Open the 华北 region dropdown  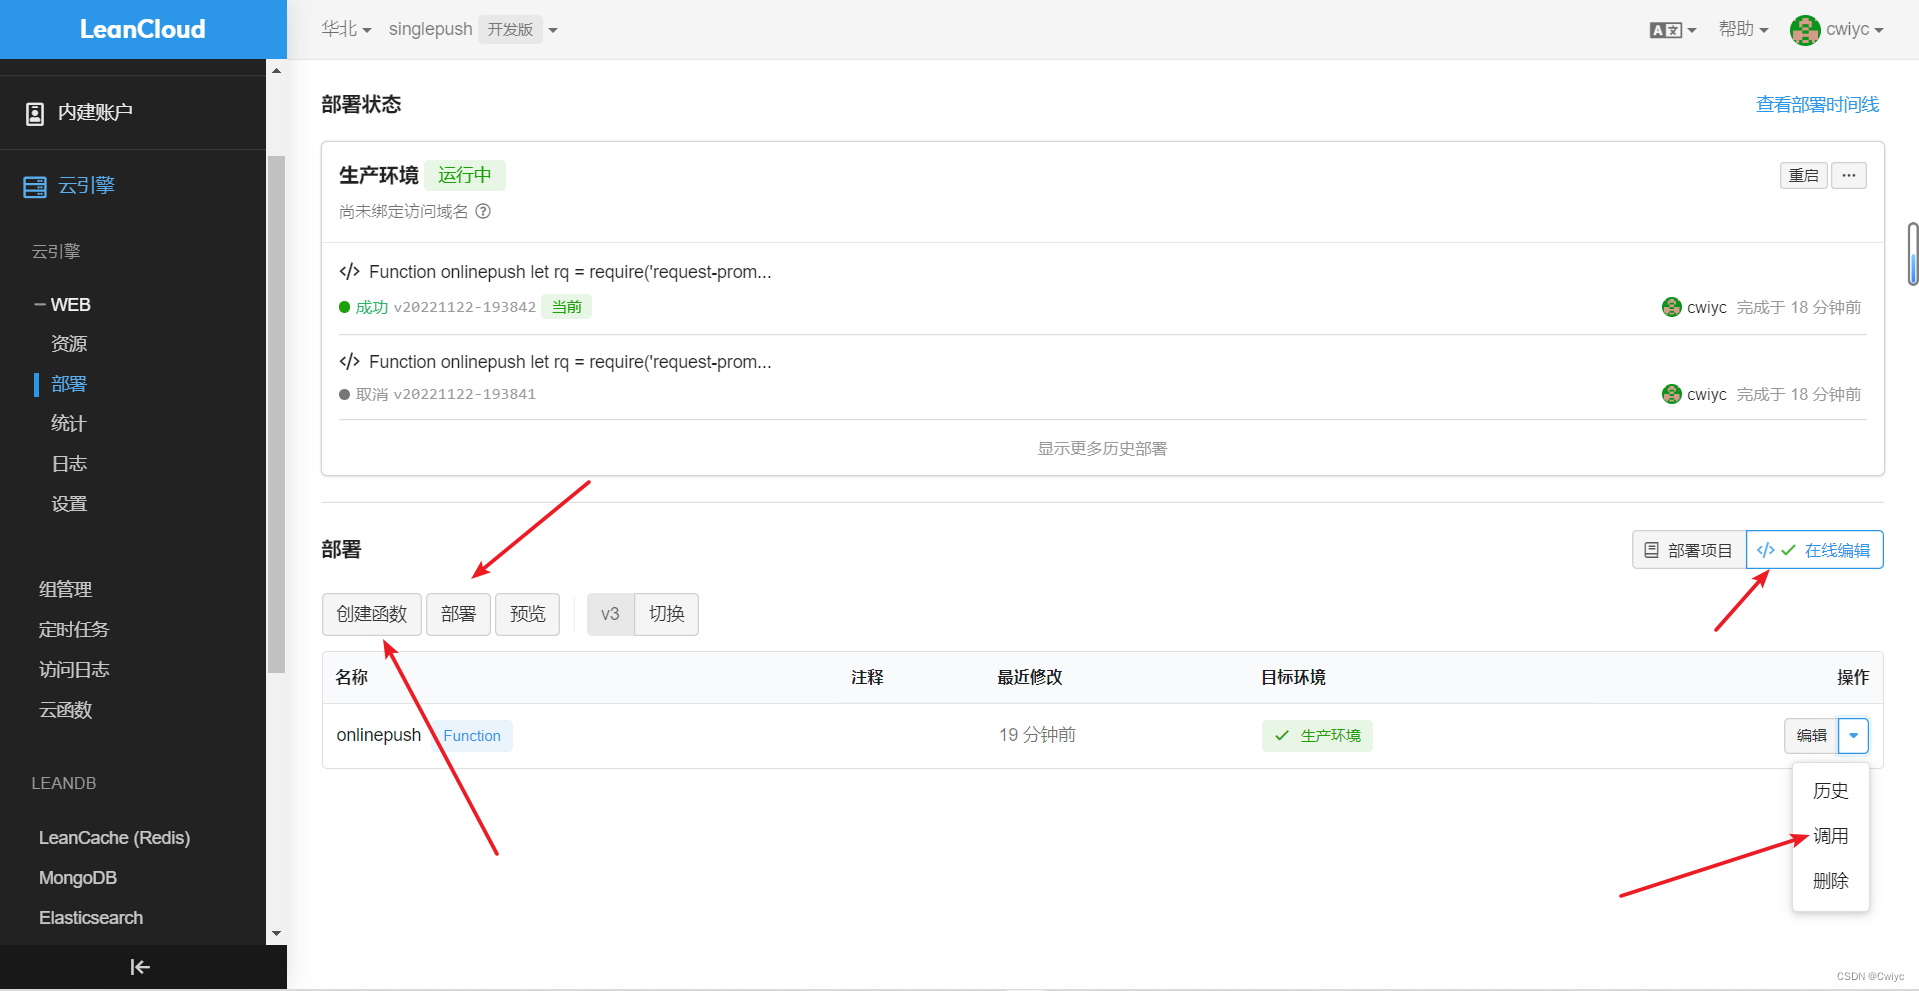pyautogui.click(x=346, y=29)
